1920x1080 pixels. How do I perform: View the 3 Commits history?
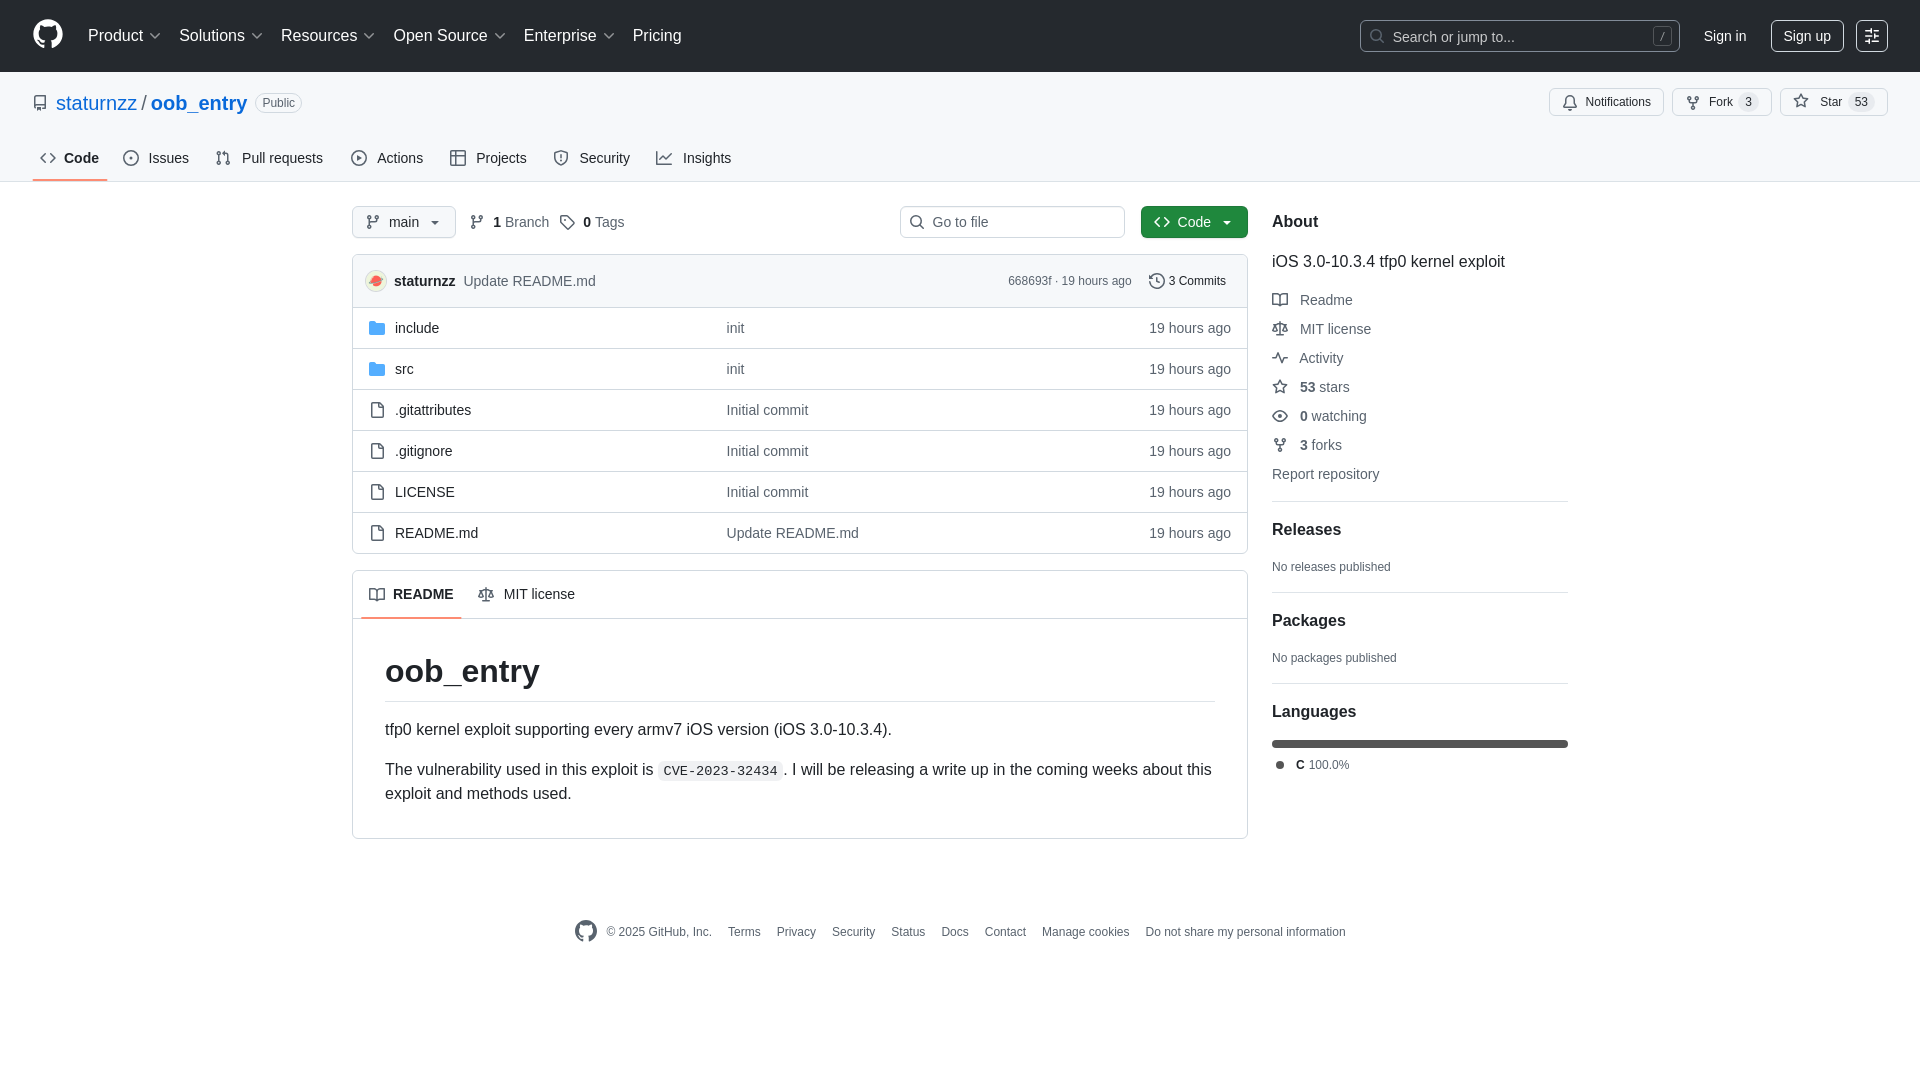tap(1187, 281)
